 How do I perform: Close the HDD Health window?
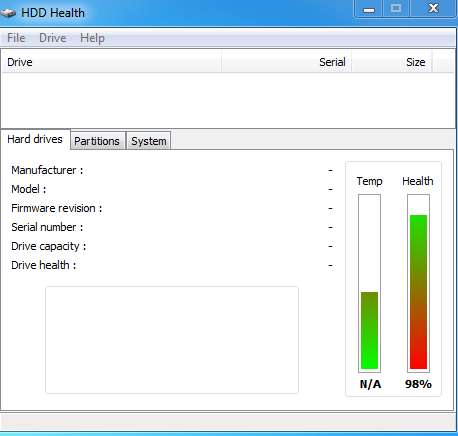[x=433, y=8]
